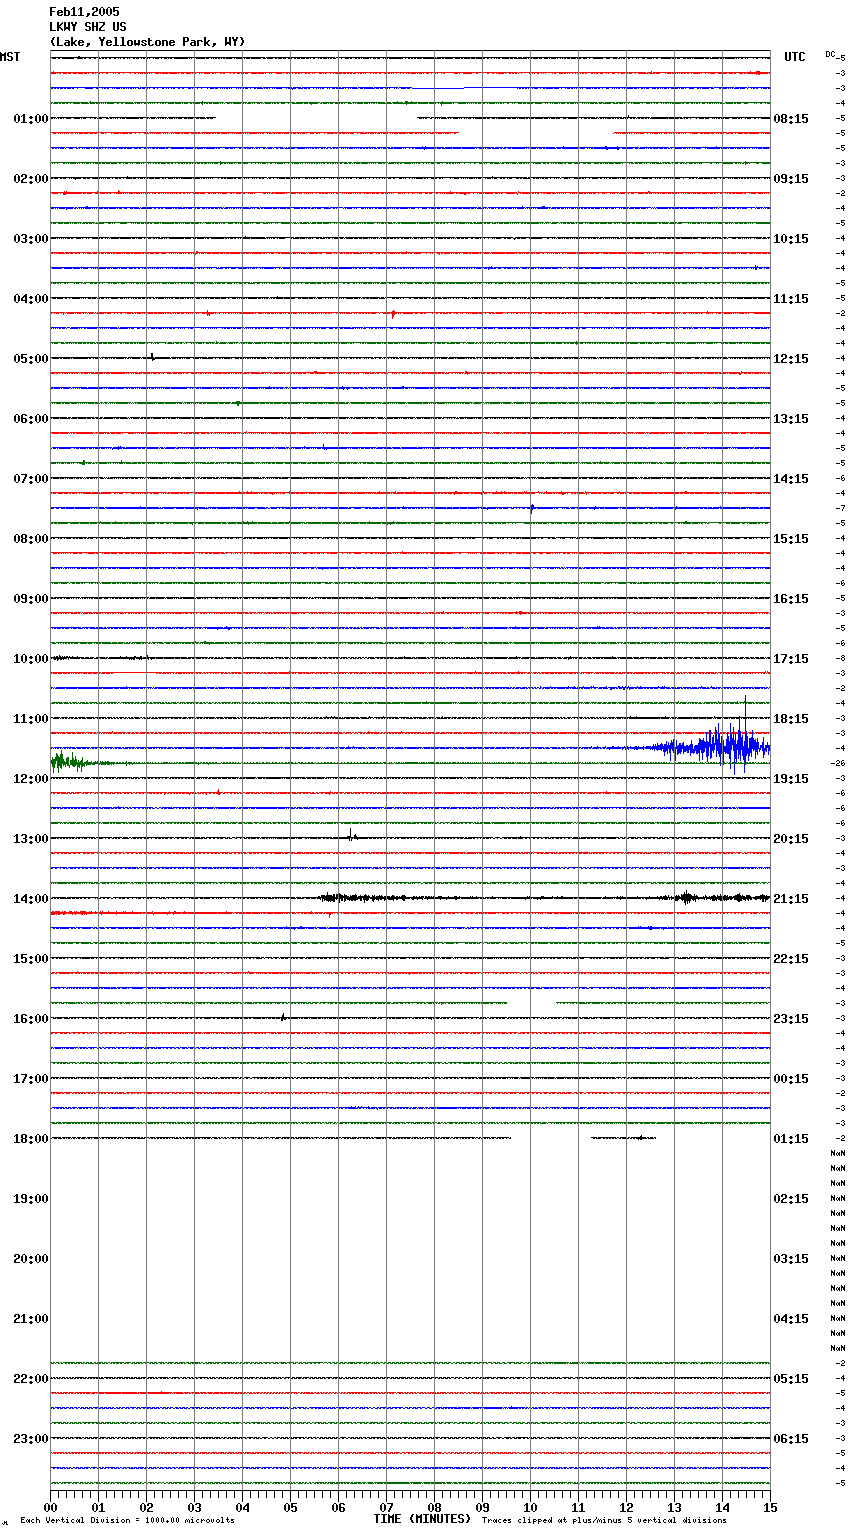Click the 20:15 UTC time label

[791, 839]
